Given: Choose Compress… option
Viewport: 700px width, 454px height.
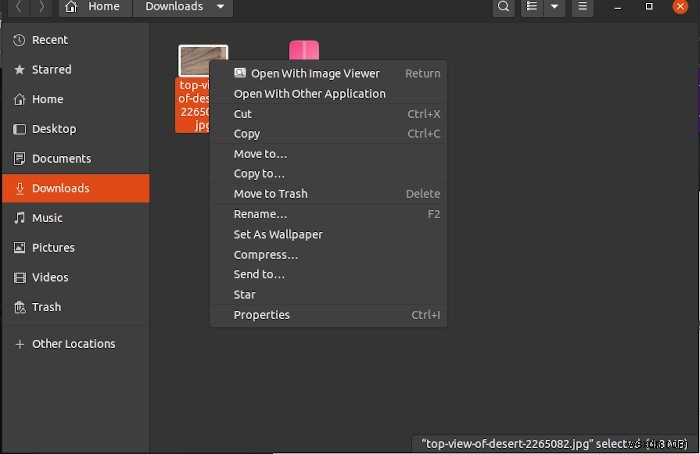Looking at the screenshot, I should (328, 255).
